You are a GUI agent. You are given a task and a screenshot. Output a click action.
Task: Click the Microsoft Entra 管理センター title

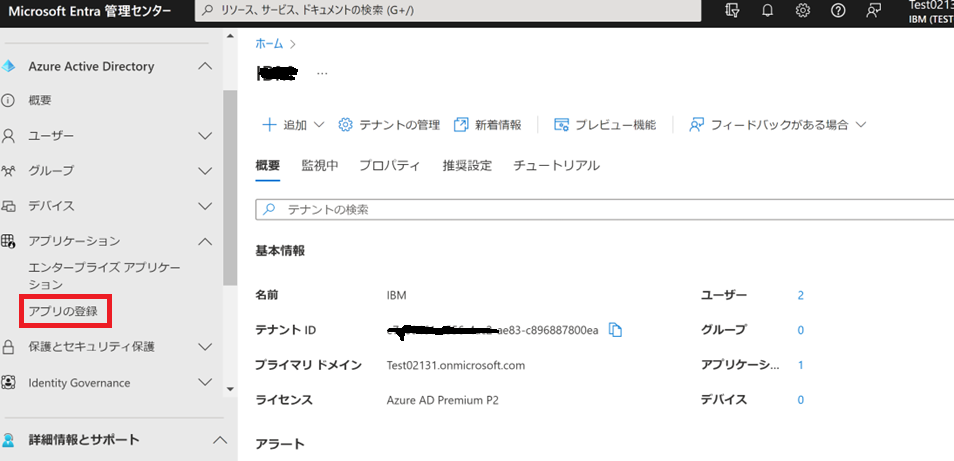tap(89, 11)
